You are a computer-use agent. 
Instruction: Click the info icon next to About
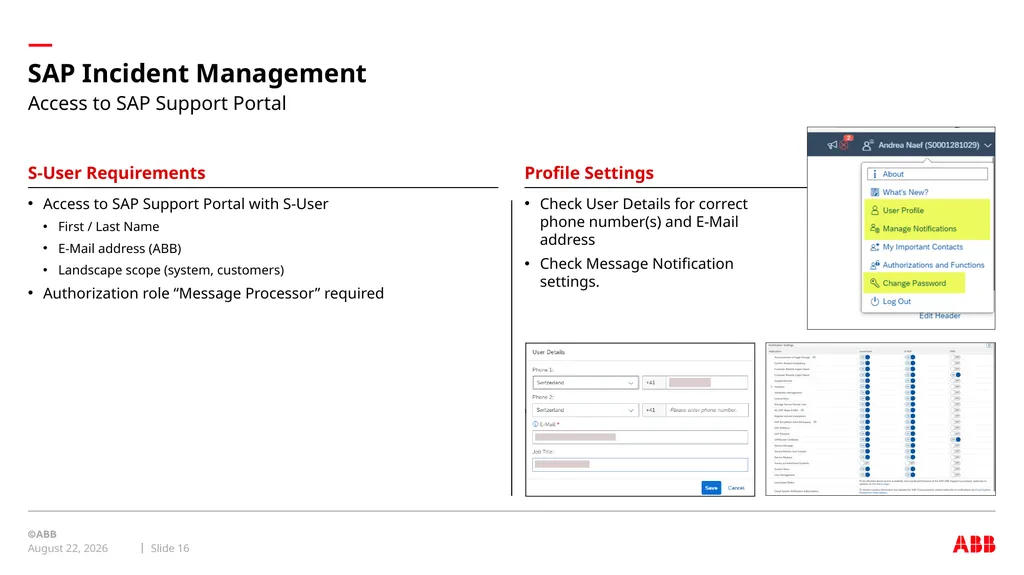(x=874, y=174)
